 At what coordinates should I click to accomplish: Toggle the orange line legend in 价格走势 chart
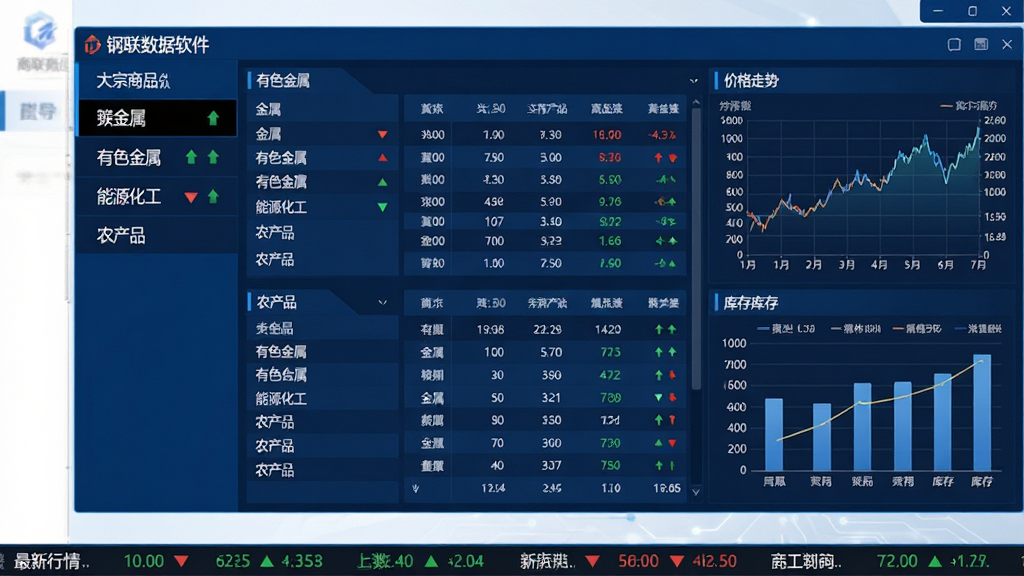[969, 105]
